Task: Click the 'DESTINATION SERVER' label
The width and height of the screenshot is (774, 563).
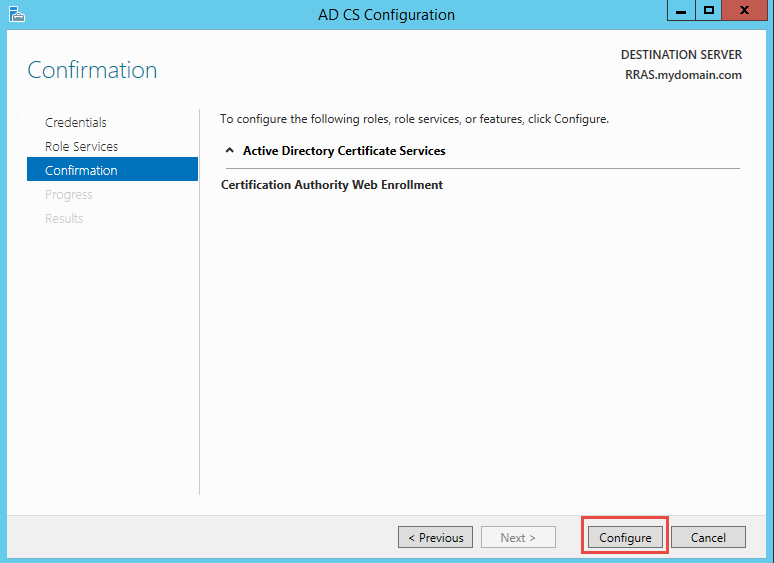Action: click(681, 54)
